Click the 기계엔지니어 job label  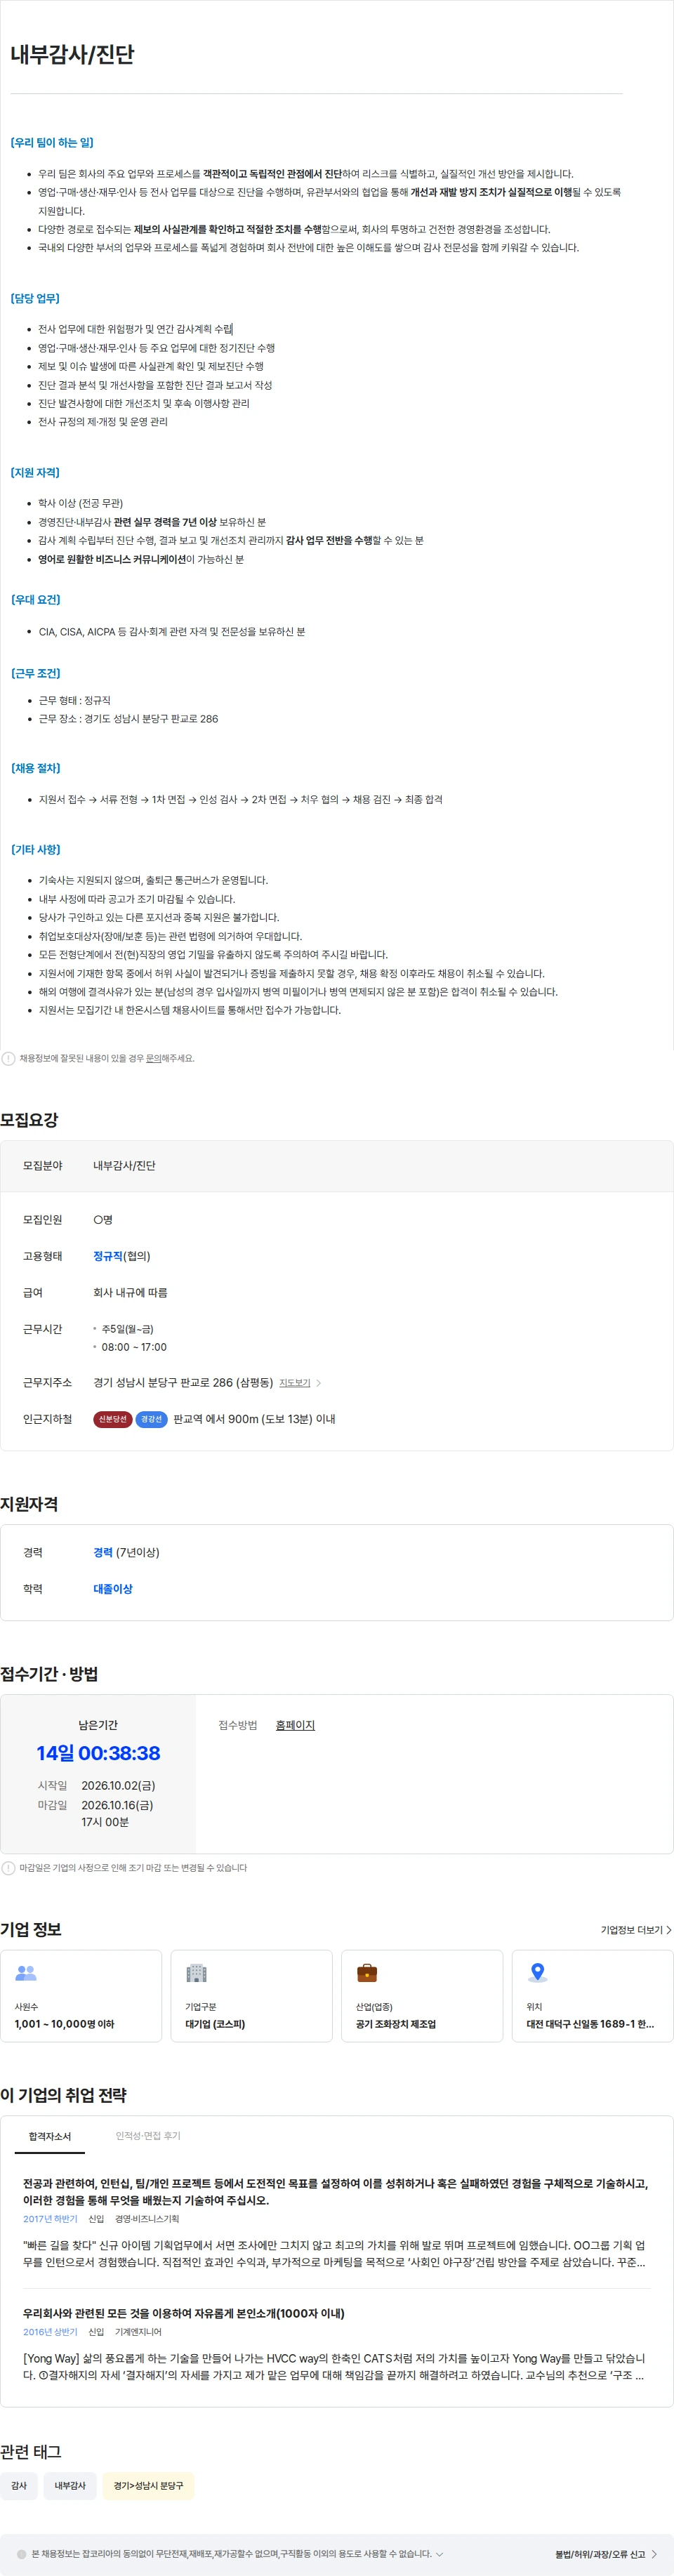138,2331
